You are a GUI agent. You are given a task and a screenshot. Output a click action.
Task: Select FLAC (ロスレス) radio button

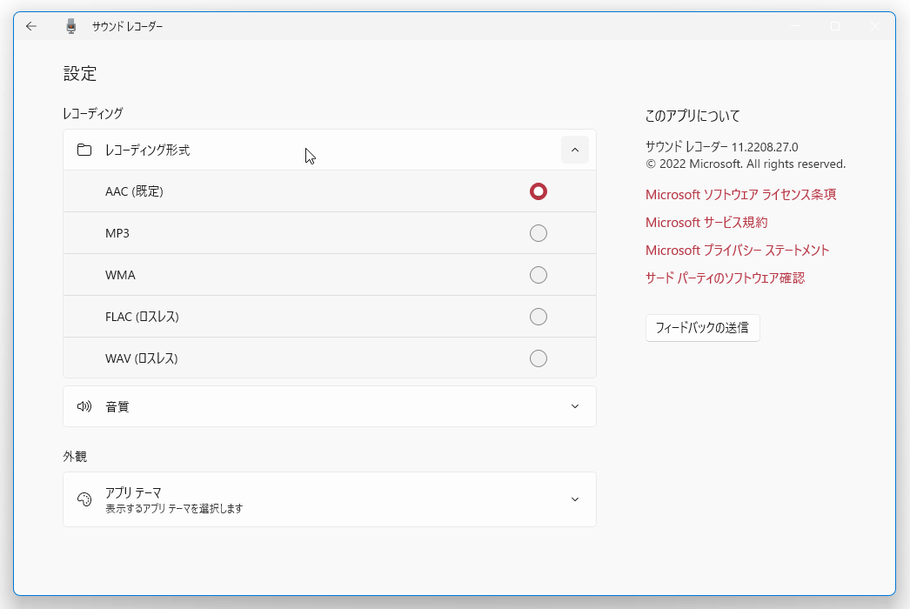tap(538, 316)
